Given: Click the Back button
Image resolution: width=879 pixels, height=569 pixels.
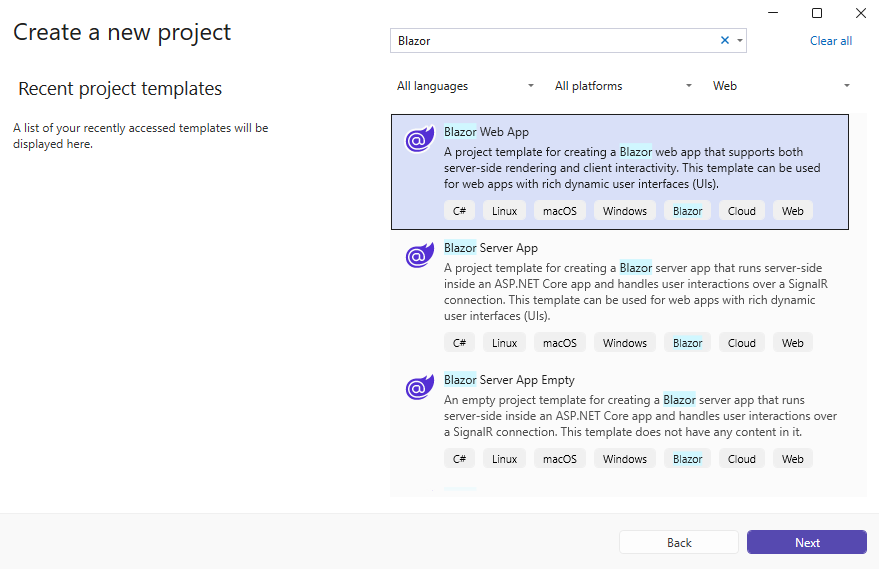Looking at the screenshot, I should pos(679,542).
